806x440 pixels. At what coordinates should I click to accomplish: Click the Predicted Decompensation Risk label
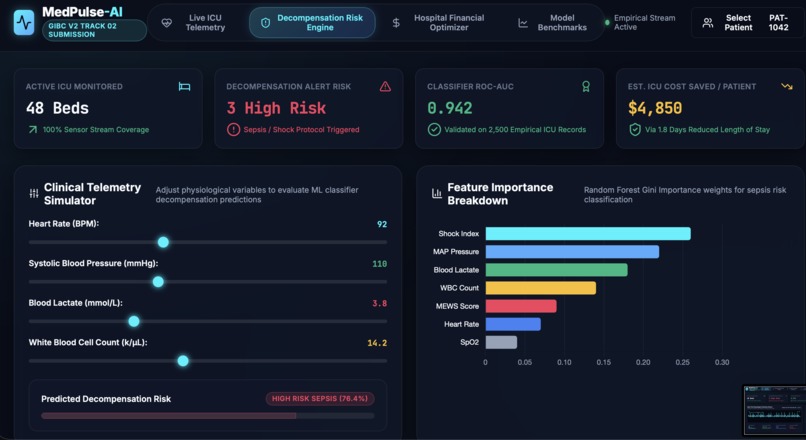(106, 399)
